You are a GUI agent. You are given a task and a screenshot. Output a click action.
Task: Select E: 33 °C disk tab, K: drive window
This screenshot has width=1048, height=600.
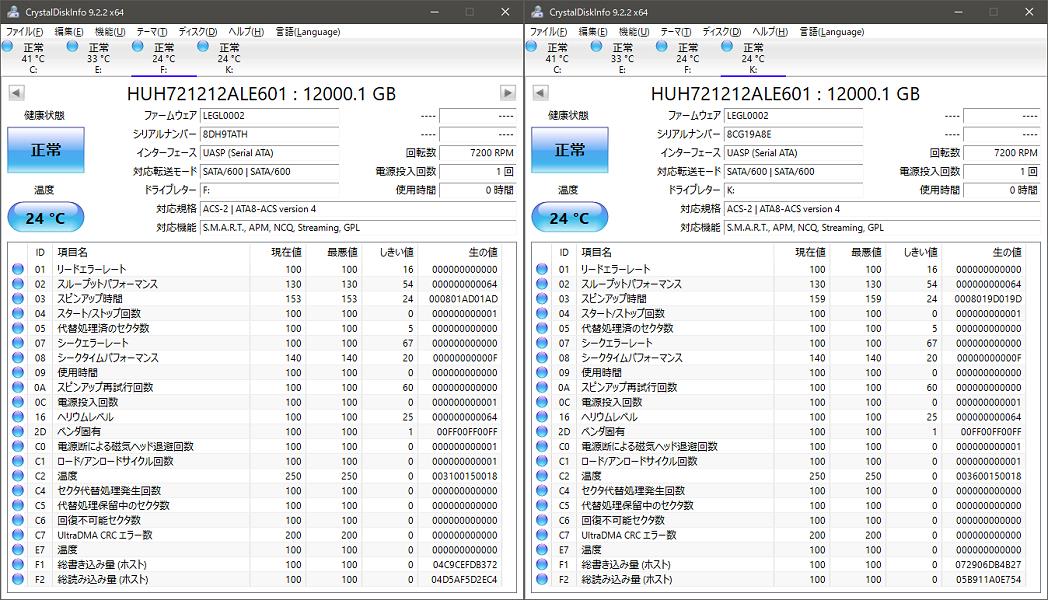[622, 57]
